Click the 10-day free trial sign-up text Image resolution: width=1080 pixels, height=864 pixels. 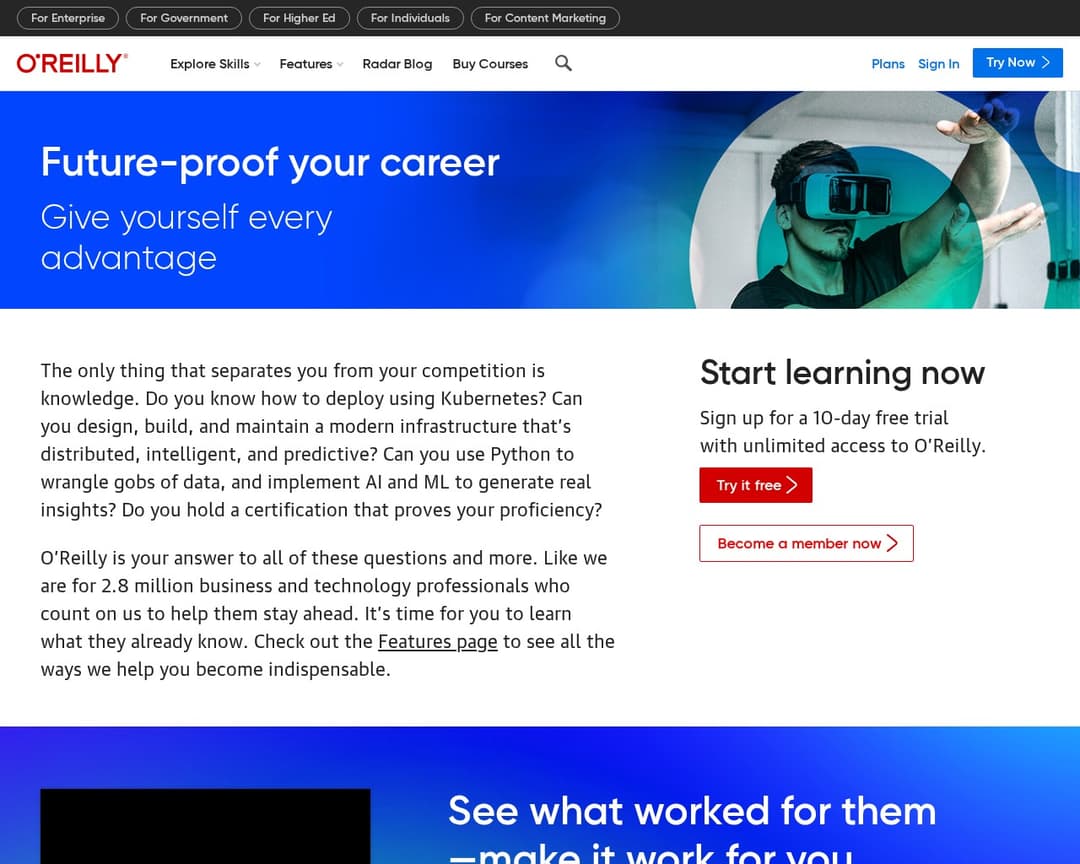tap(843, 432)
